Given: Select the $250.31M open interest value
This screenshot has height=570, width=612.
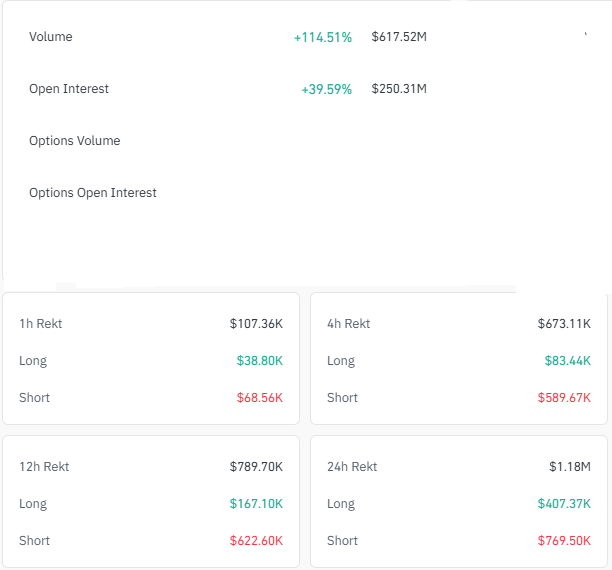Looking at the screenshot, I should click(399, 89).
